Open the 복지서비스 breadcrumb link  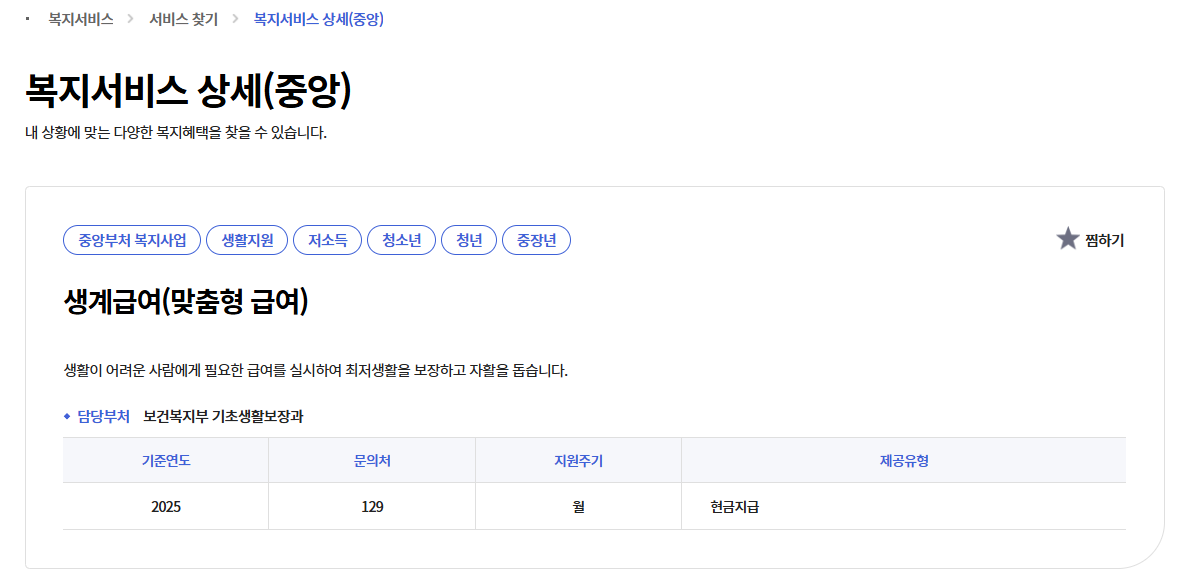coord(81,19)
